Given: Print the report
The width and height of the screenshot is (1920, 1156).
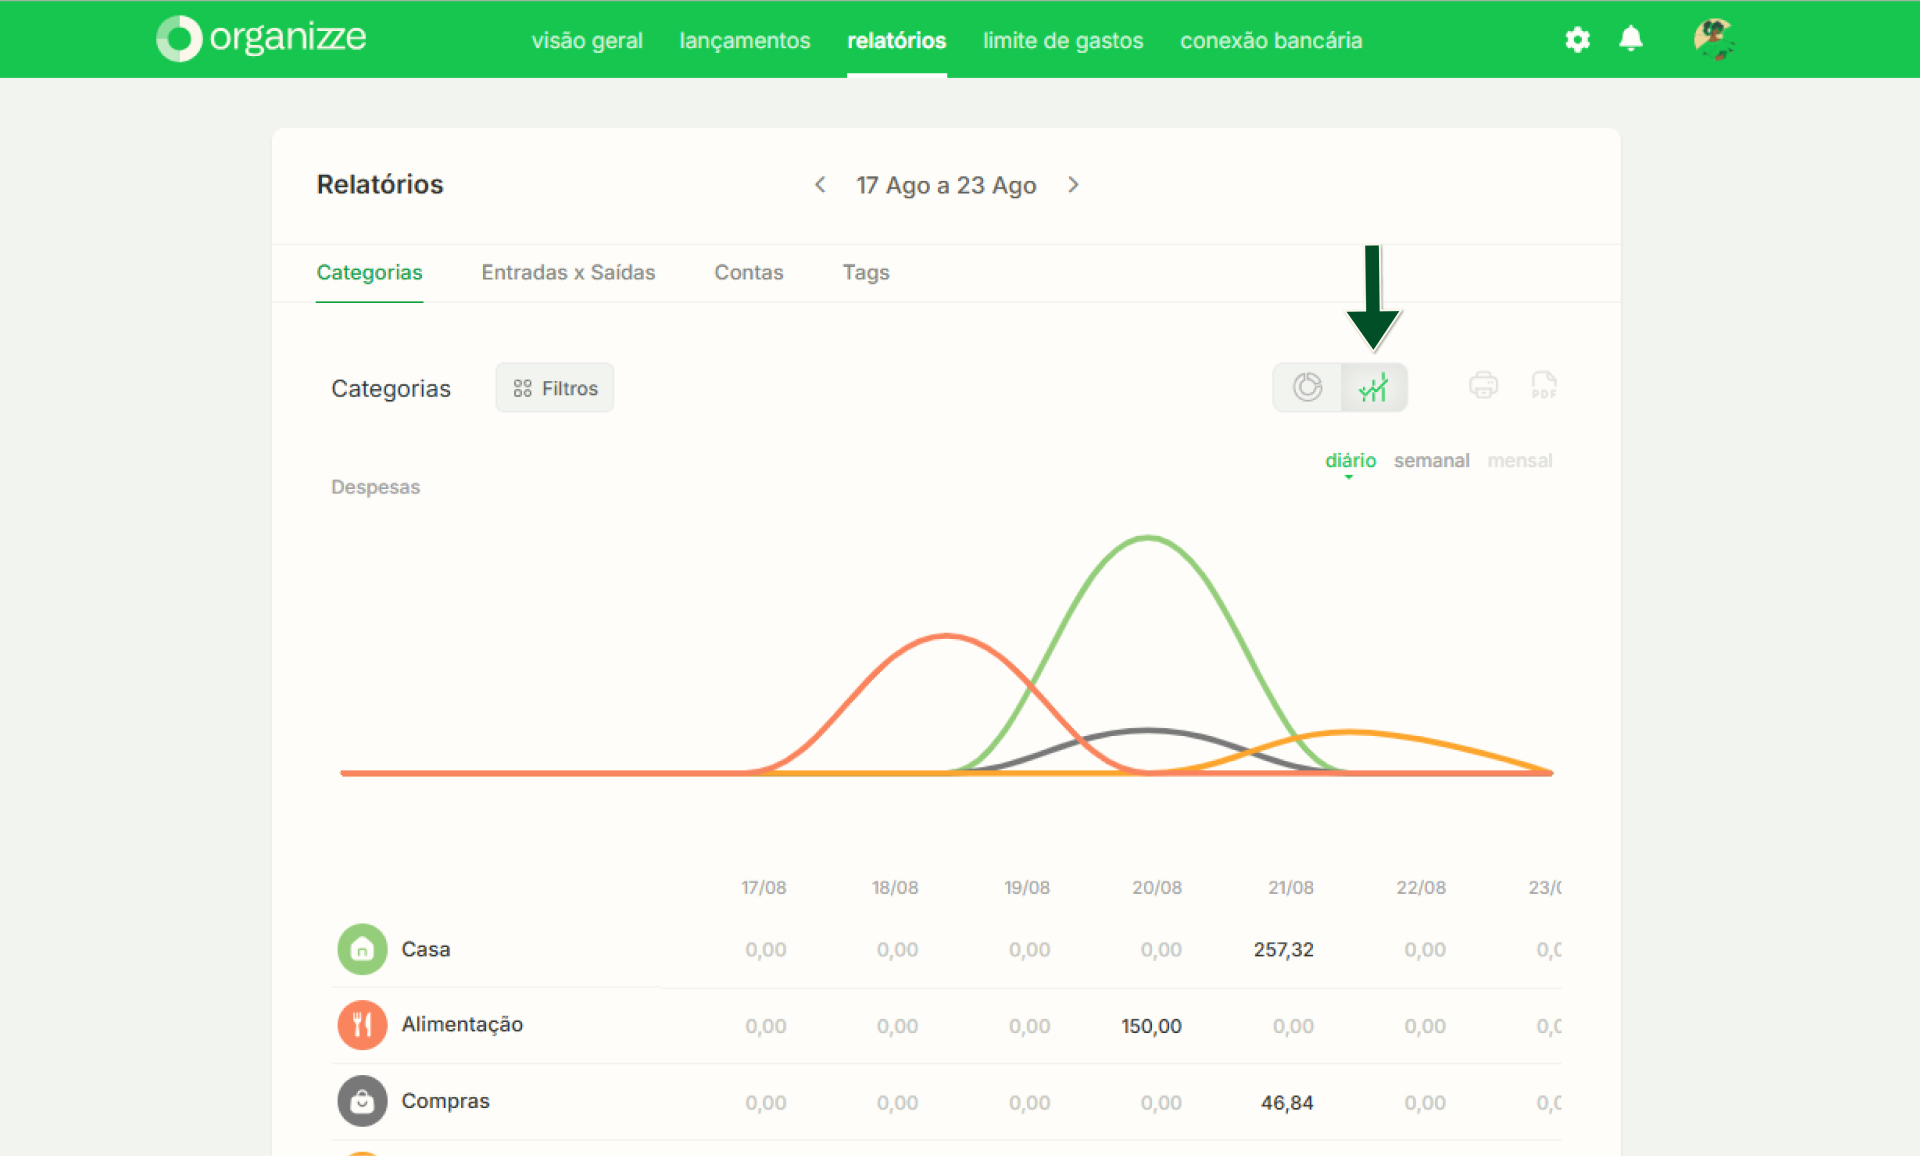Looking at the screenshot, I should coord(1483,385).
